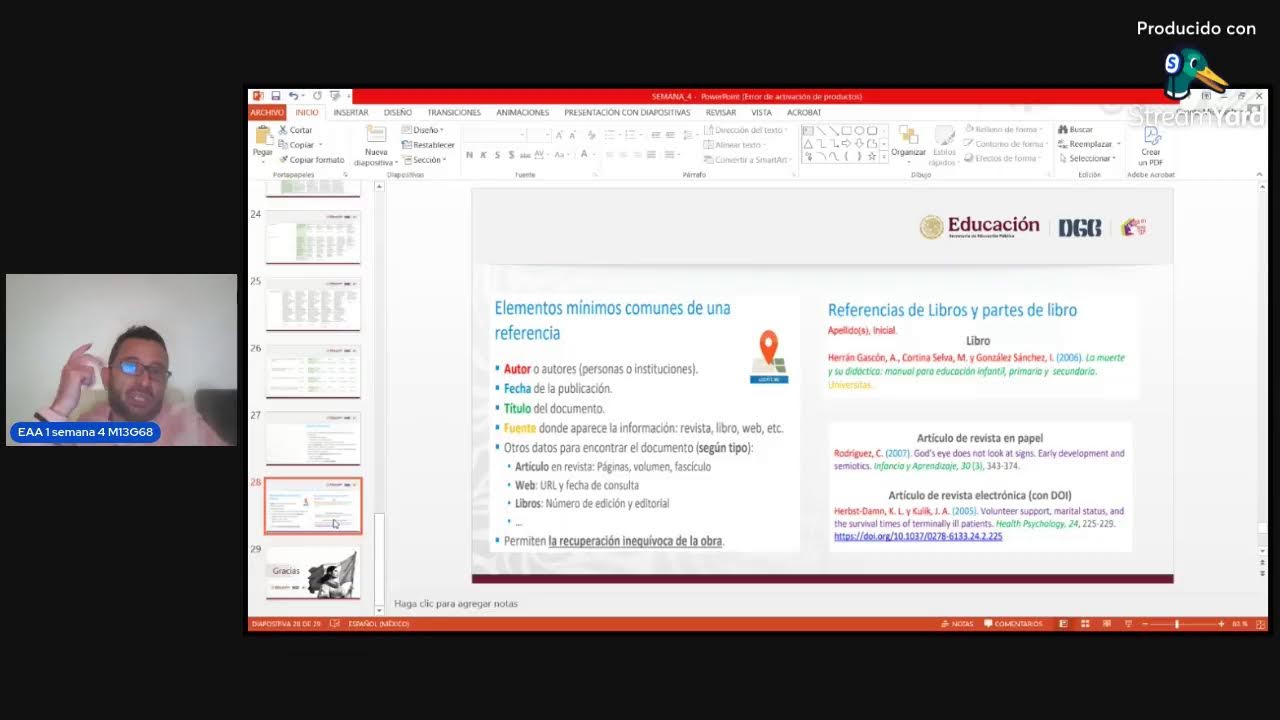Select slide 29 Gracias thumbnail
Image resolution: width=1280 pixels, height=720 pixels.
coord(313,572)
